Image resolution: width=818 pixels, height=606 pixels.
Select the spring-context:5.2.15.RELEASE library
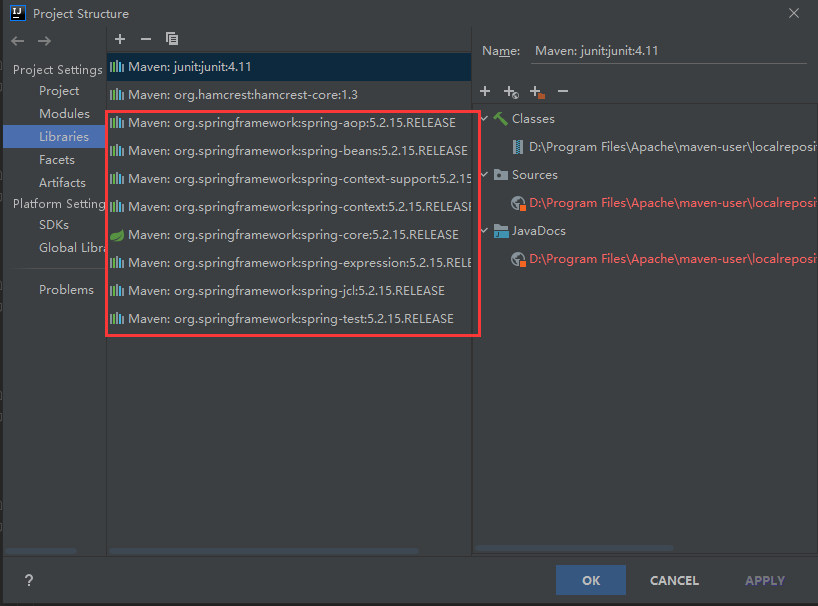coord(289,207)
